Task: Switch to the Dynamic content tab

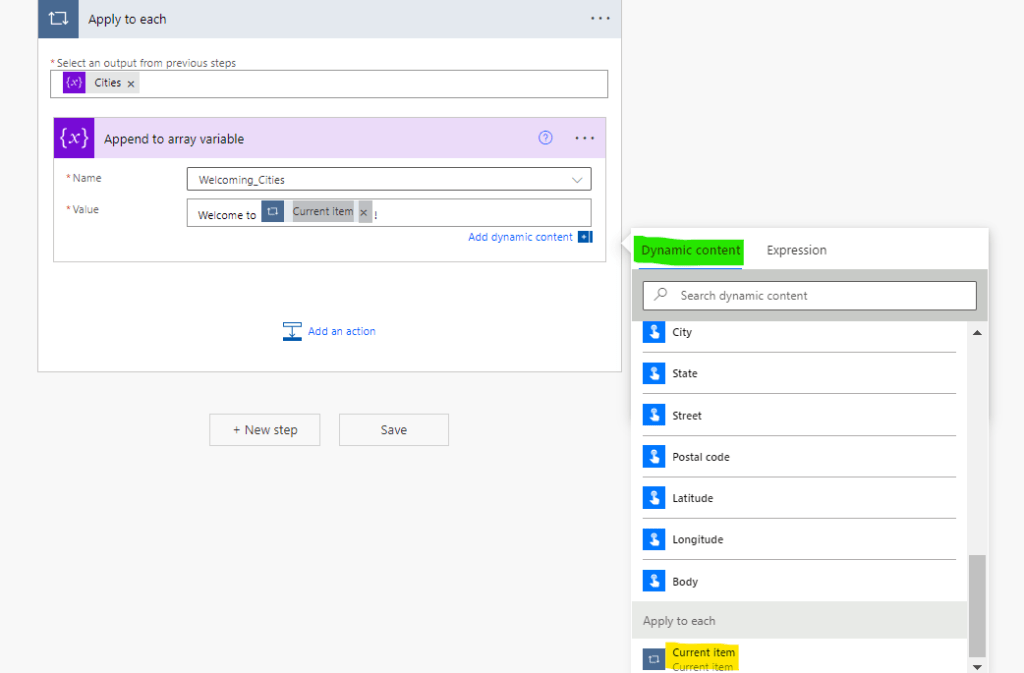Action: point(688,250)
